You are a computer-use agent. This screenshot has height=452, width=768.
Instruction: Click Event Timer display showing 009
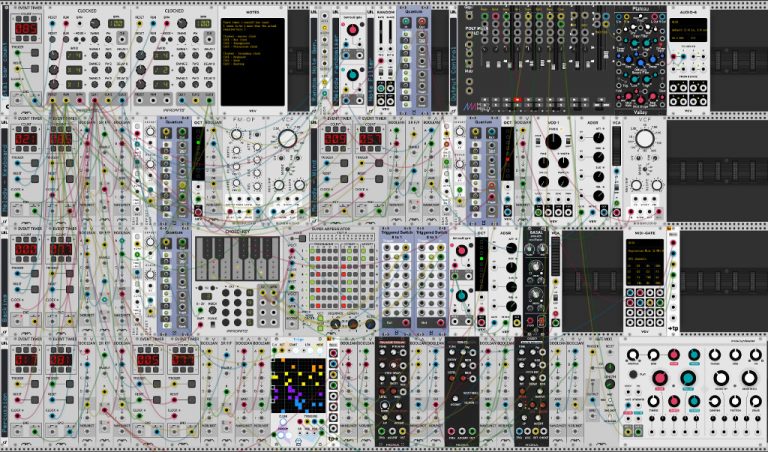pyautogui.click(x=335, y=139)
